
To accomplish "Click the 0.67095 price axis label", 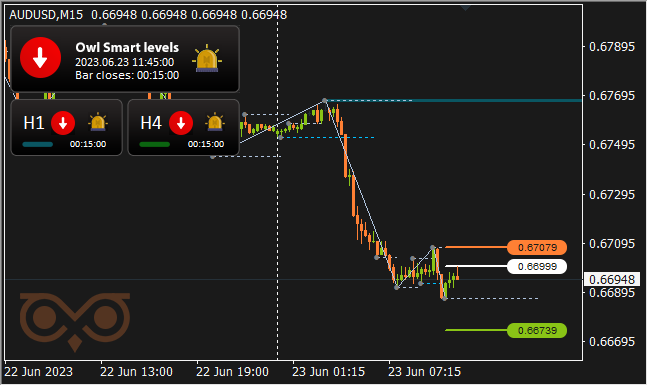I will click(x=612, y=244).
